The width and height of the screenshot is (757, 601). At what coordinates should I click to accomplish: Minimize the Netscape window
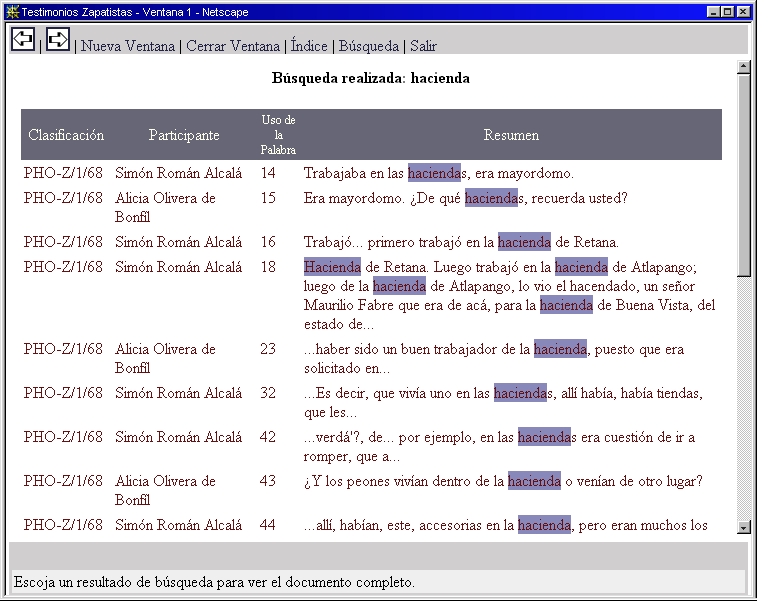pos(713,11)
